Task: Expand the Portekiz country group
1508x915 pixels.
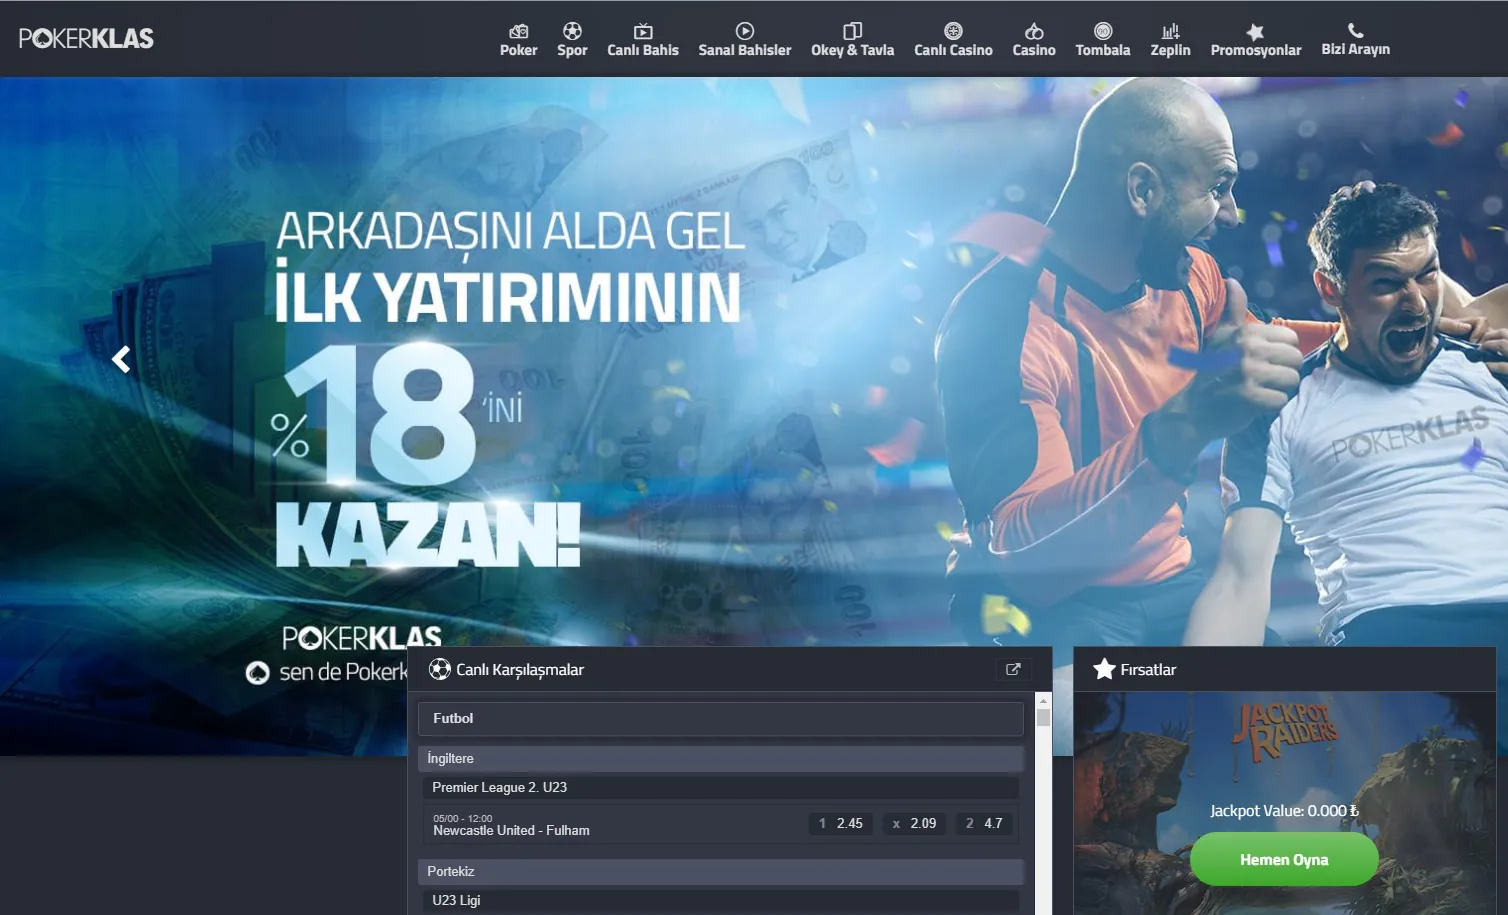Action: click(x=720, y=871)
